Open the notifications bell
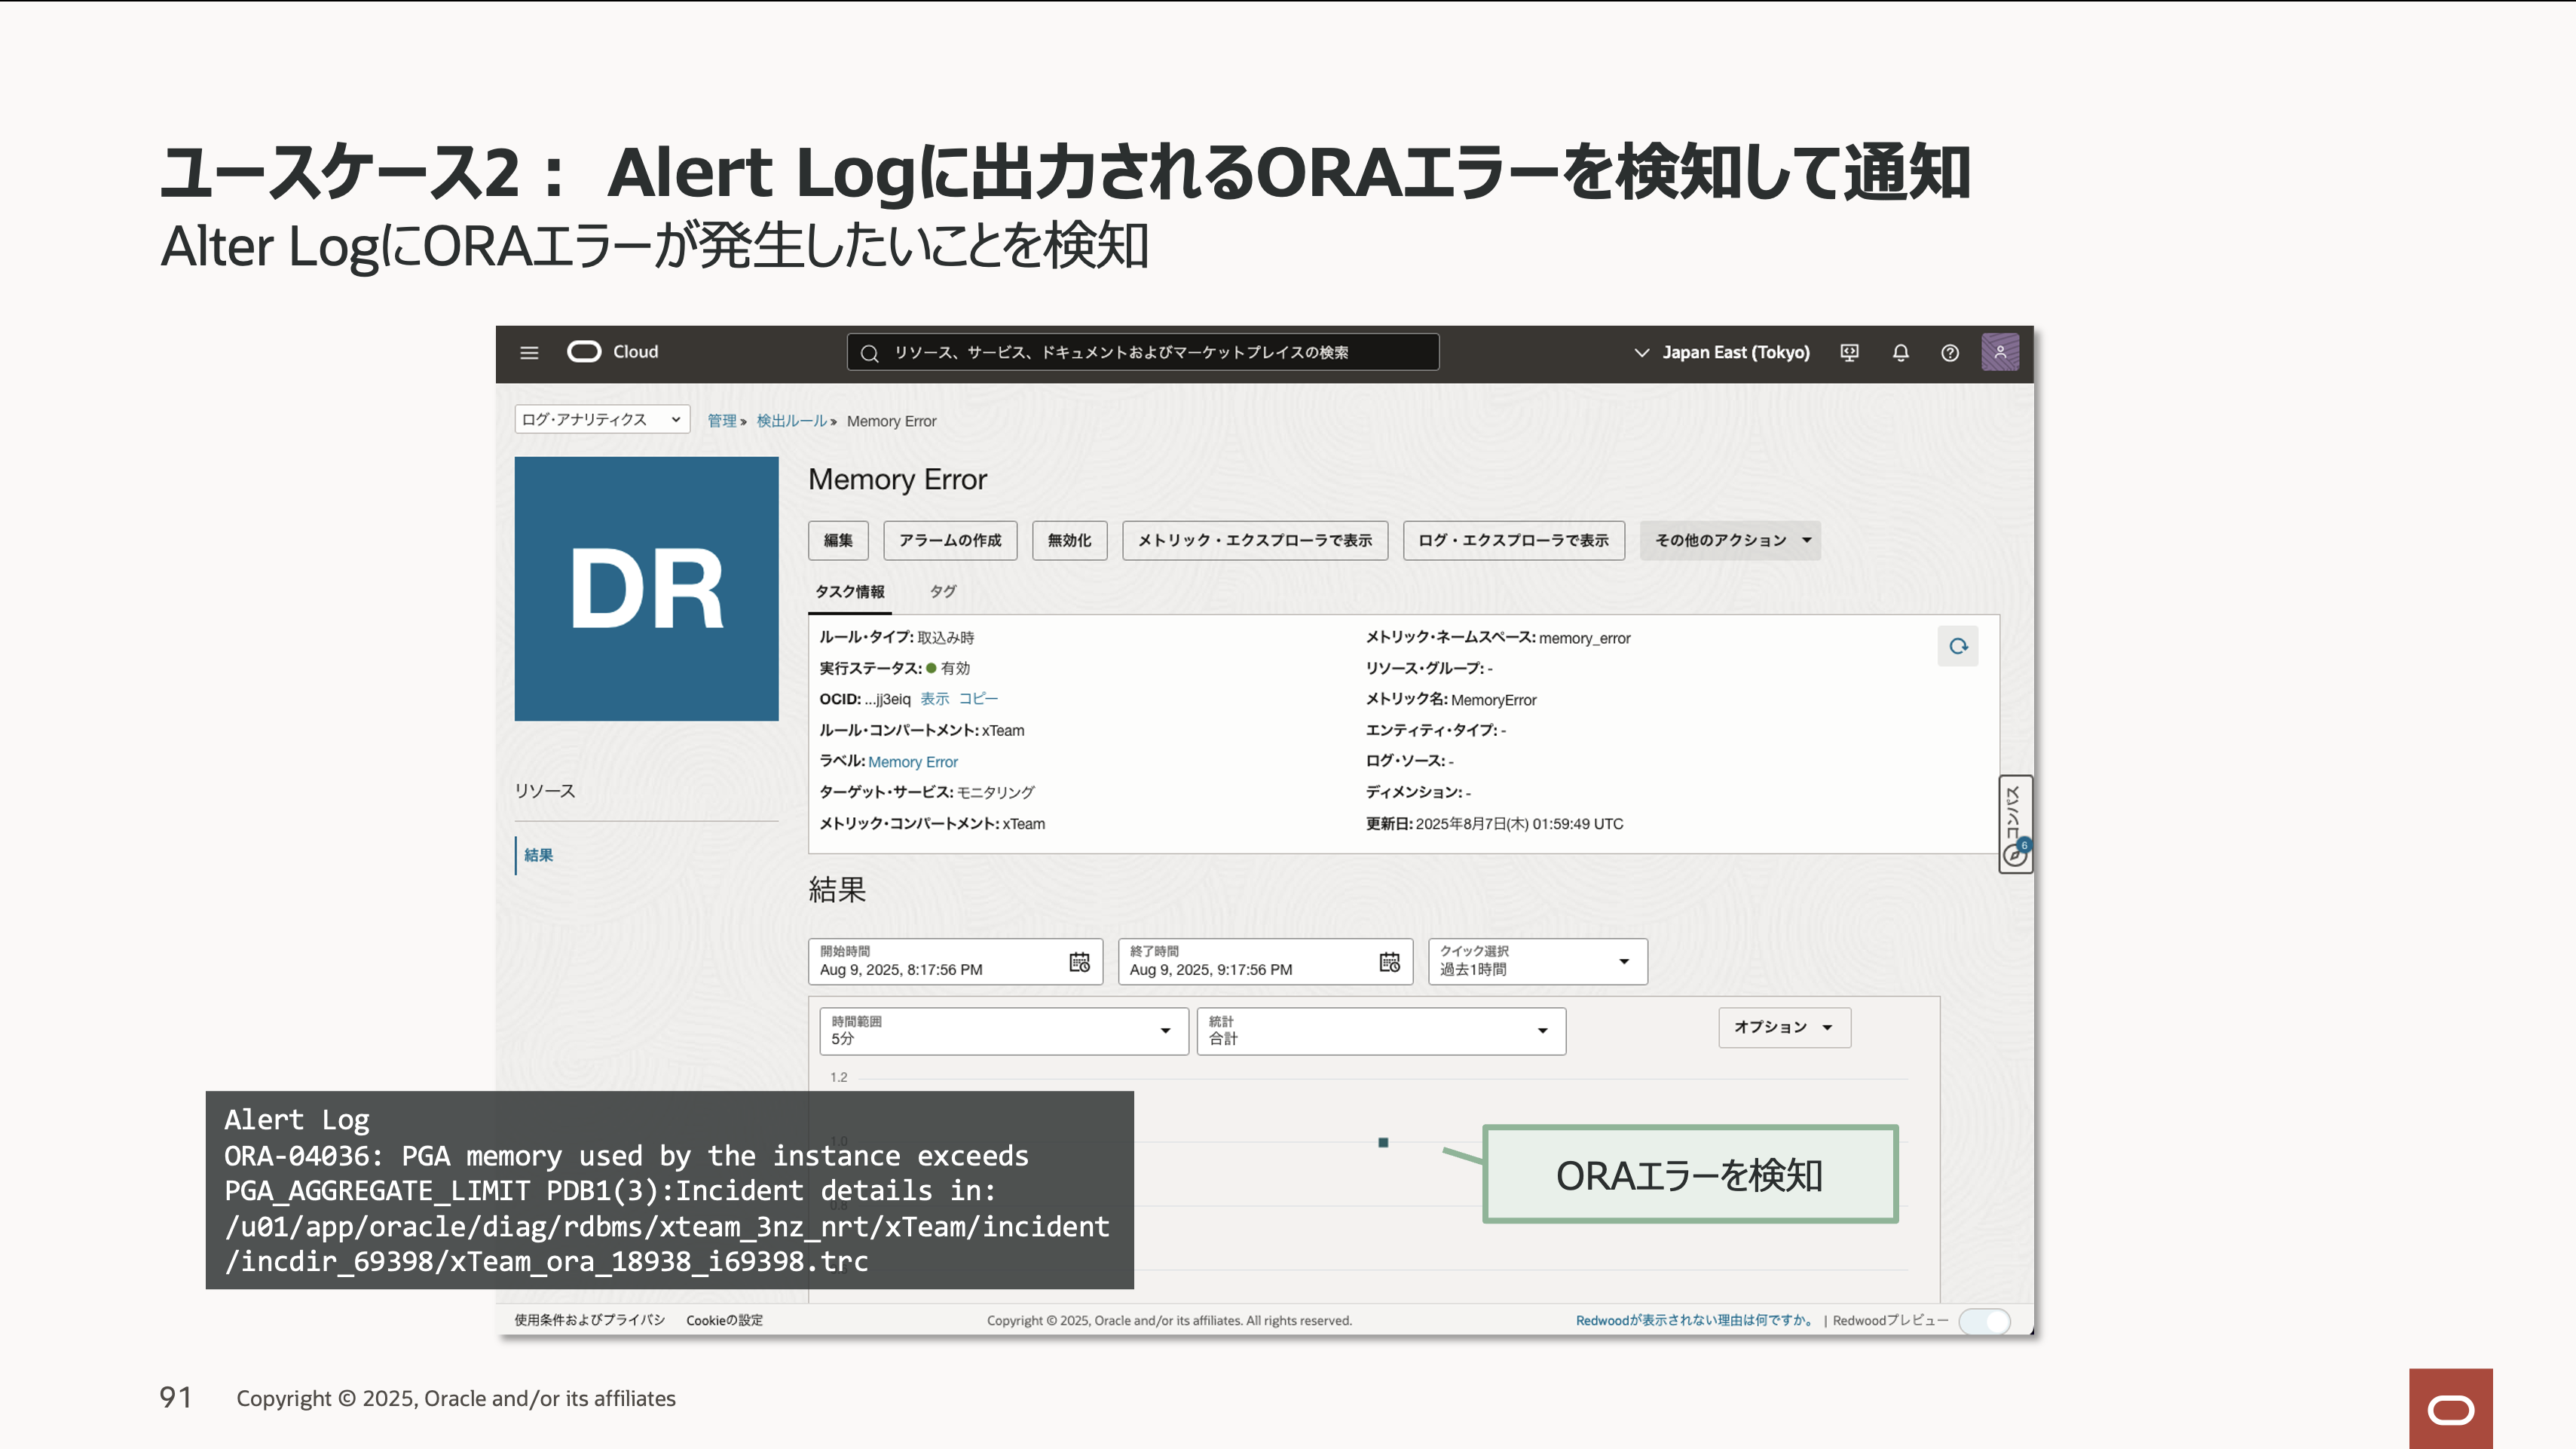The image size is (2576, 1449). pos(1900,352)
